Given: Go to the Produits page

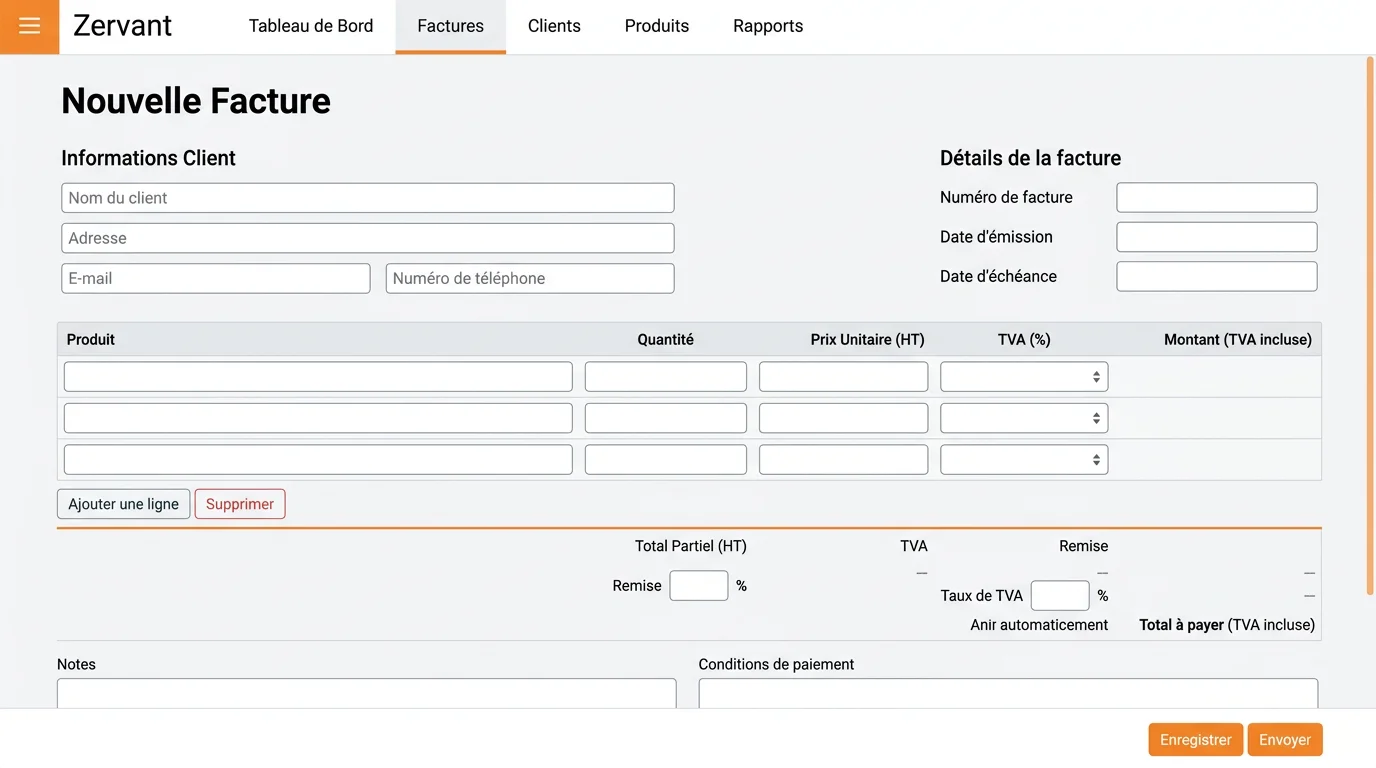Looking at the screenshot, I should [656, 25].
